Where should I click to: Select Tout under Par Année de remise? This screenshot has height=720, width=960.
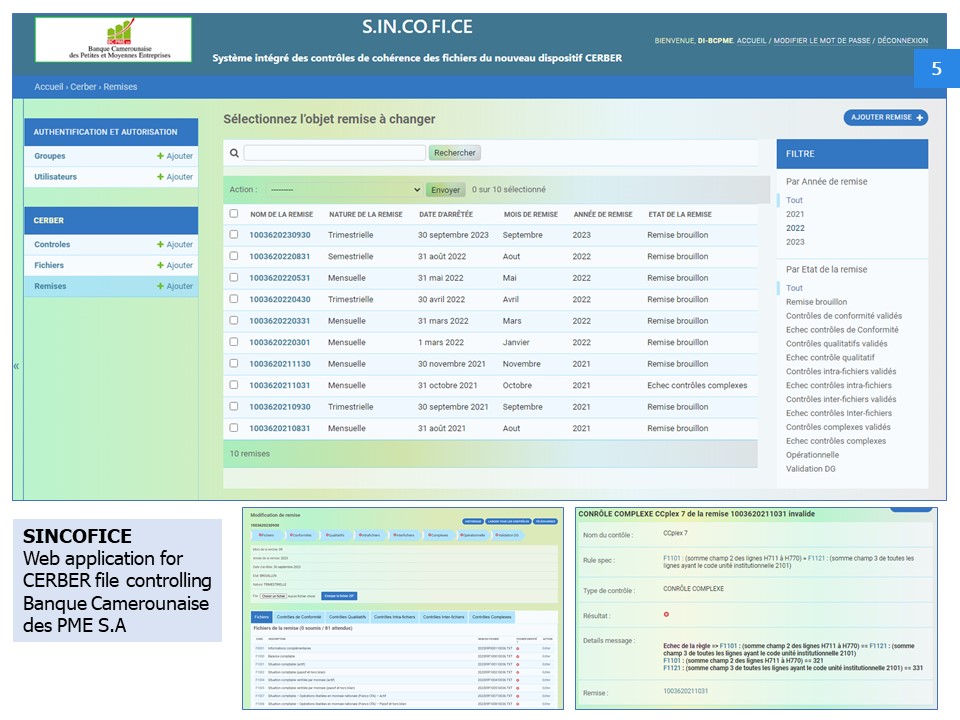coord(794,200)
